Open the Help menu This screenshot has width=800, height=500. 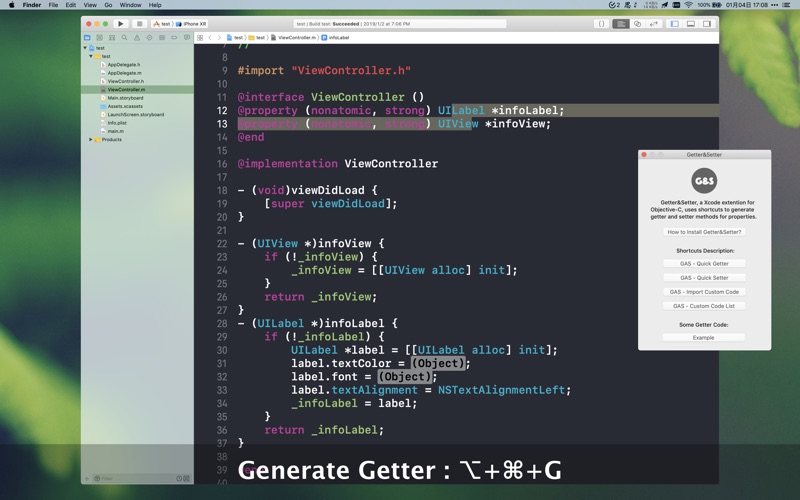click(155, 5)
